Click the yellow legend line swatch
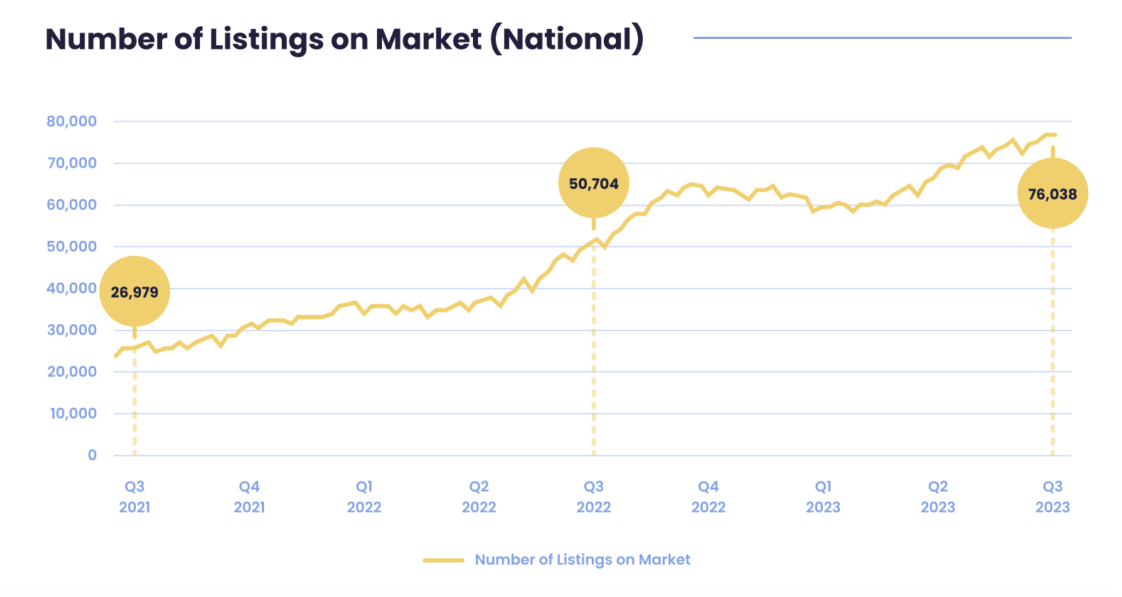 [x=443, y=560]
